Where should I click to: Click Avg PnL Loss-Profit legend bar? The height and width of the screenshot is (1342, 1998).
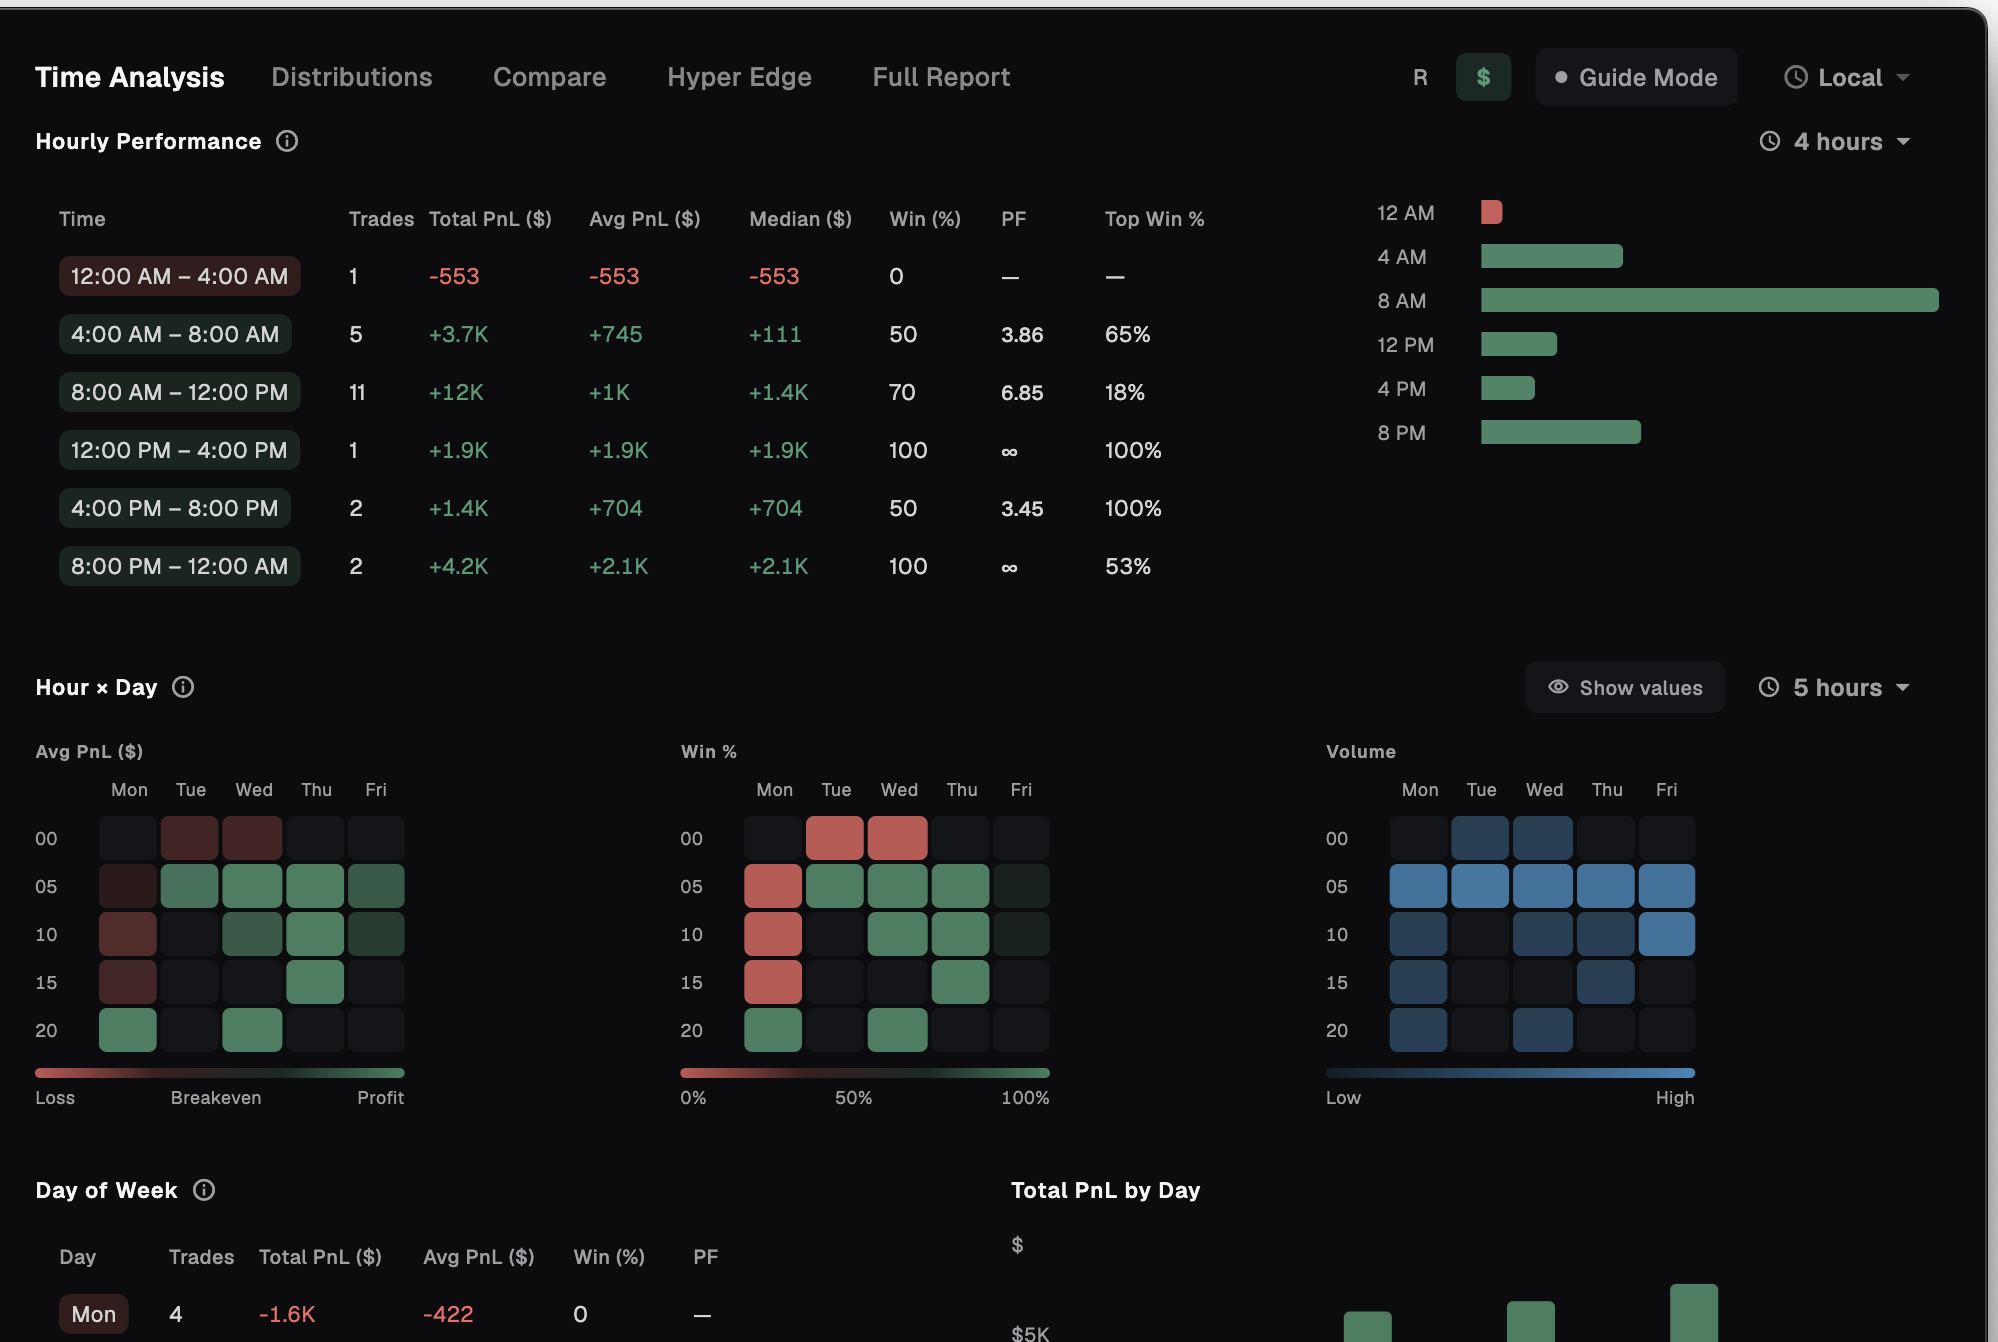pos(220,1073)
